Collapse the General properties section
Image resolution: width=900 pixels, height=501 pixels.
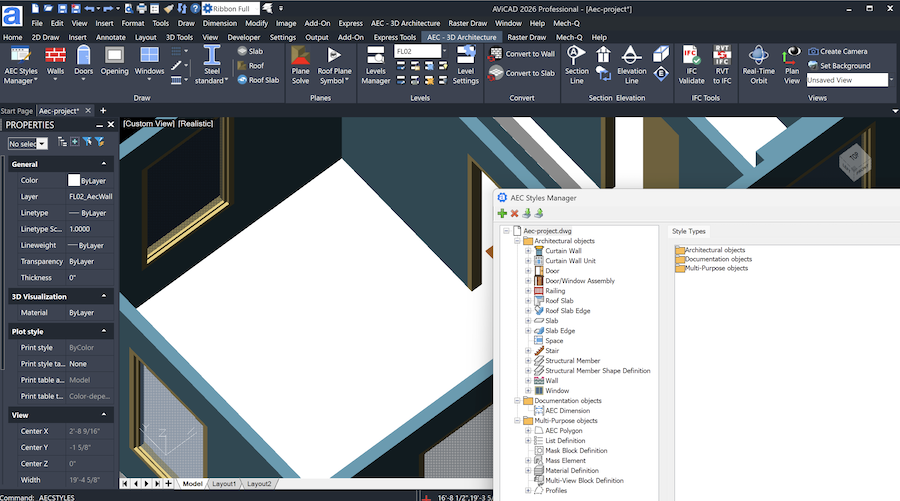(104, 163)
